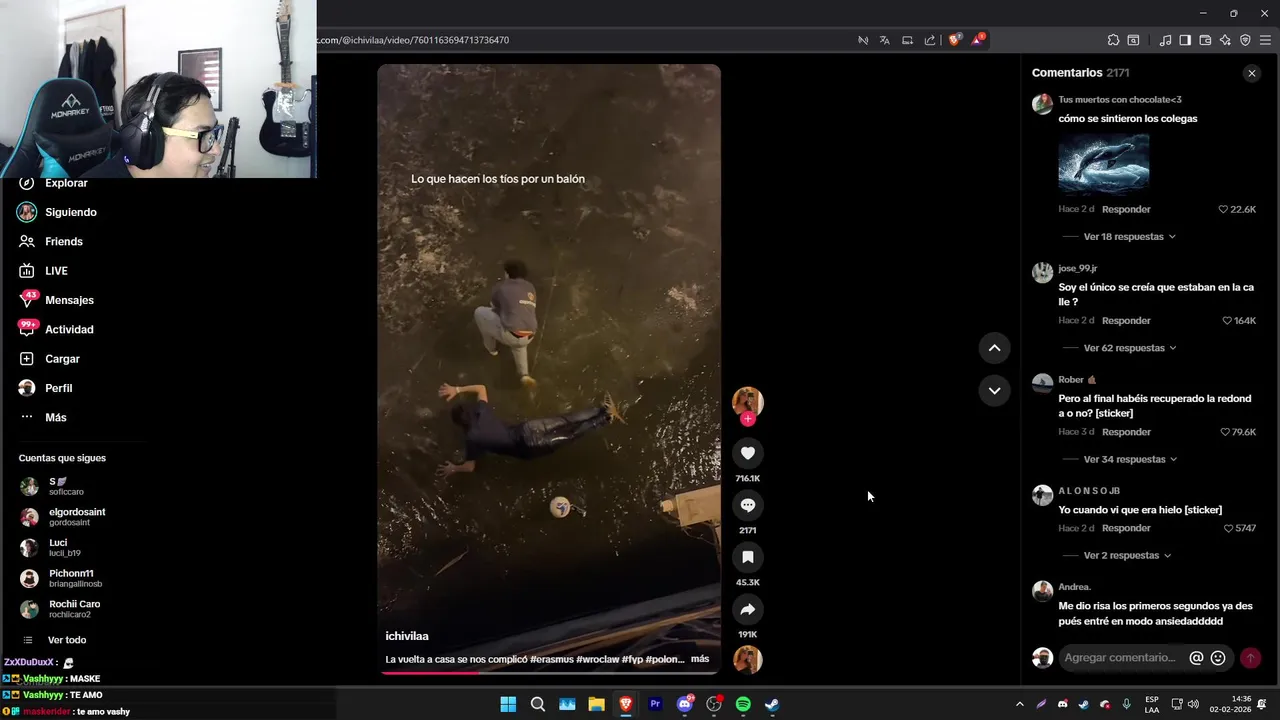
Task: Share the page via address bar share icon
Action: tap(930, 40)
